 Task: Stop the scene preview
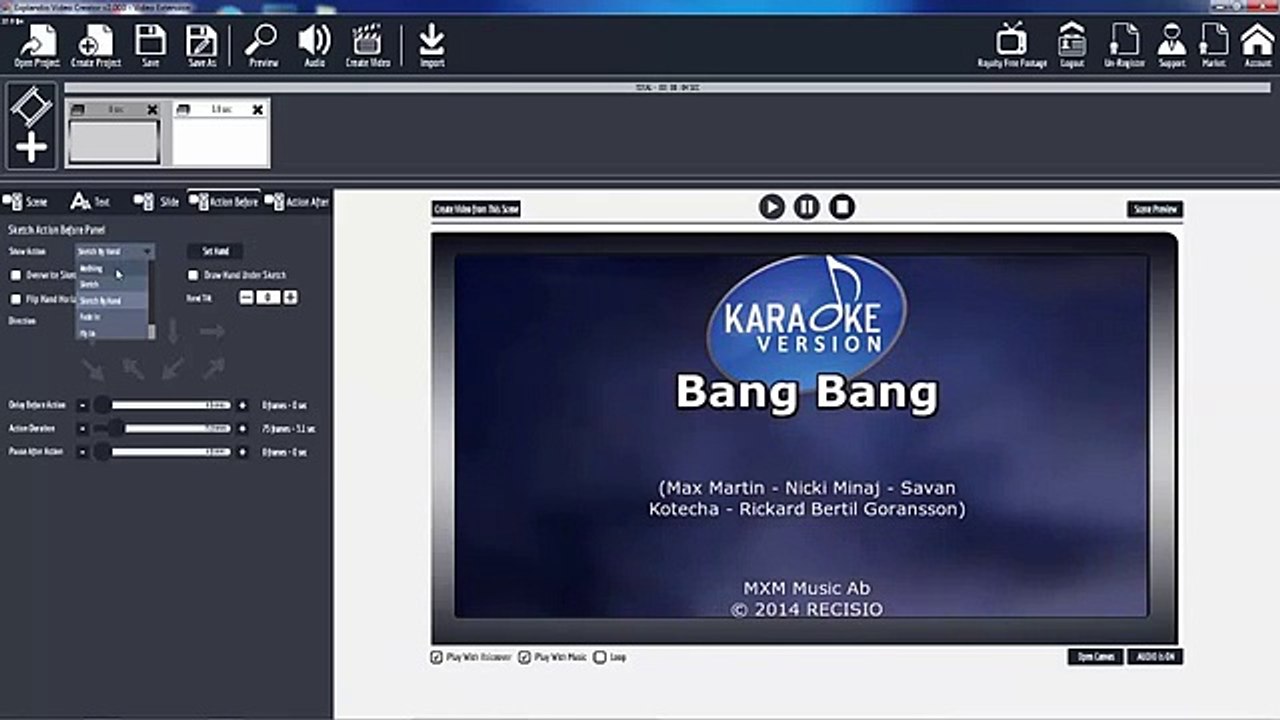pyautogui.click(x=842, y=207)
